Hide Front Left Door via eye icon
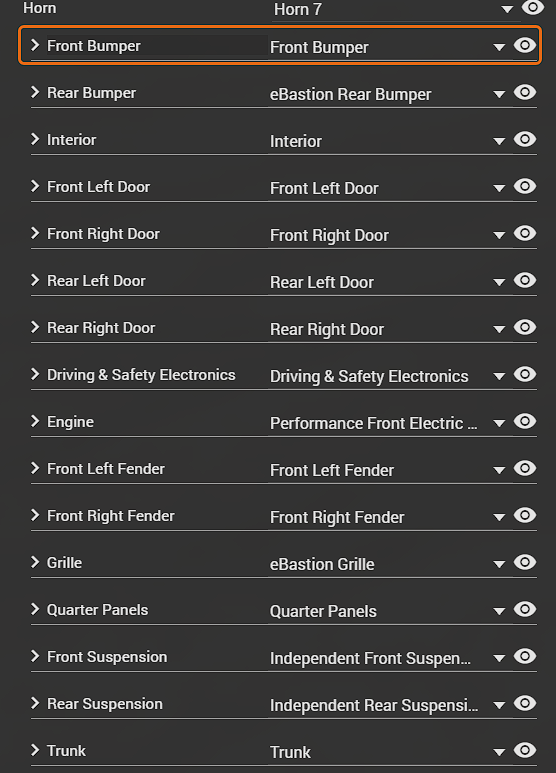Viewport: 556px width, 773px height. point(524,186)
